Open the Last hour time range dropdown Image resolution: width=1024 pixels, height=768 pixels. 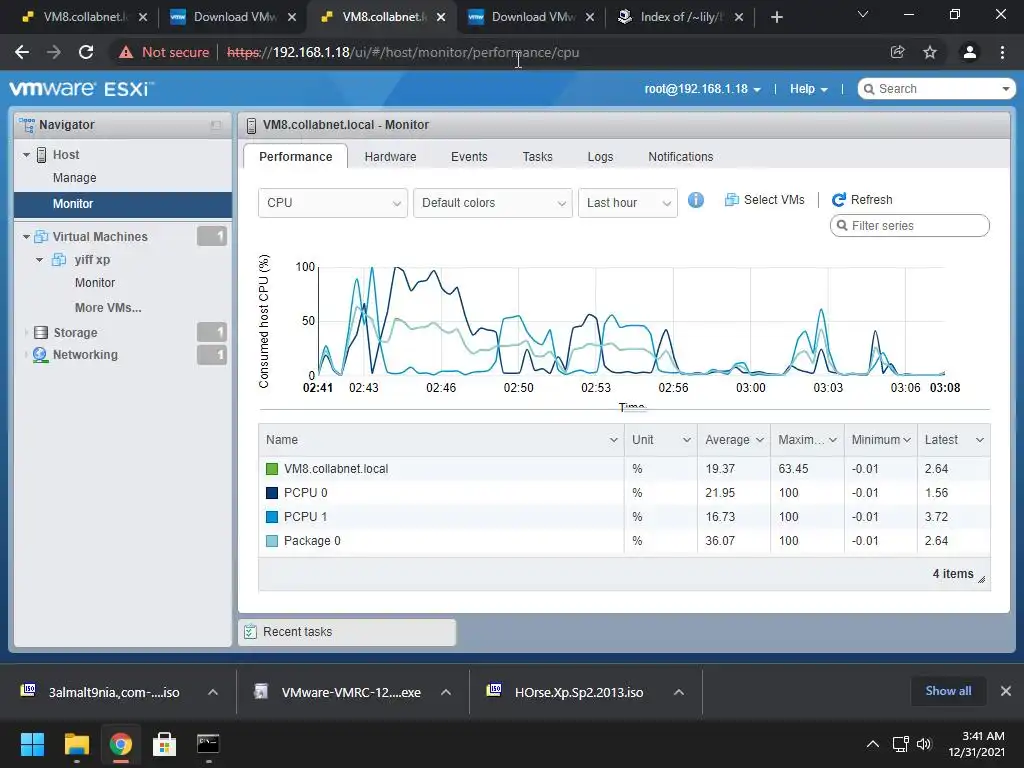(628, 203)
